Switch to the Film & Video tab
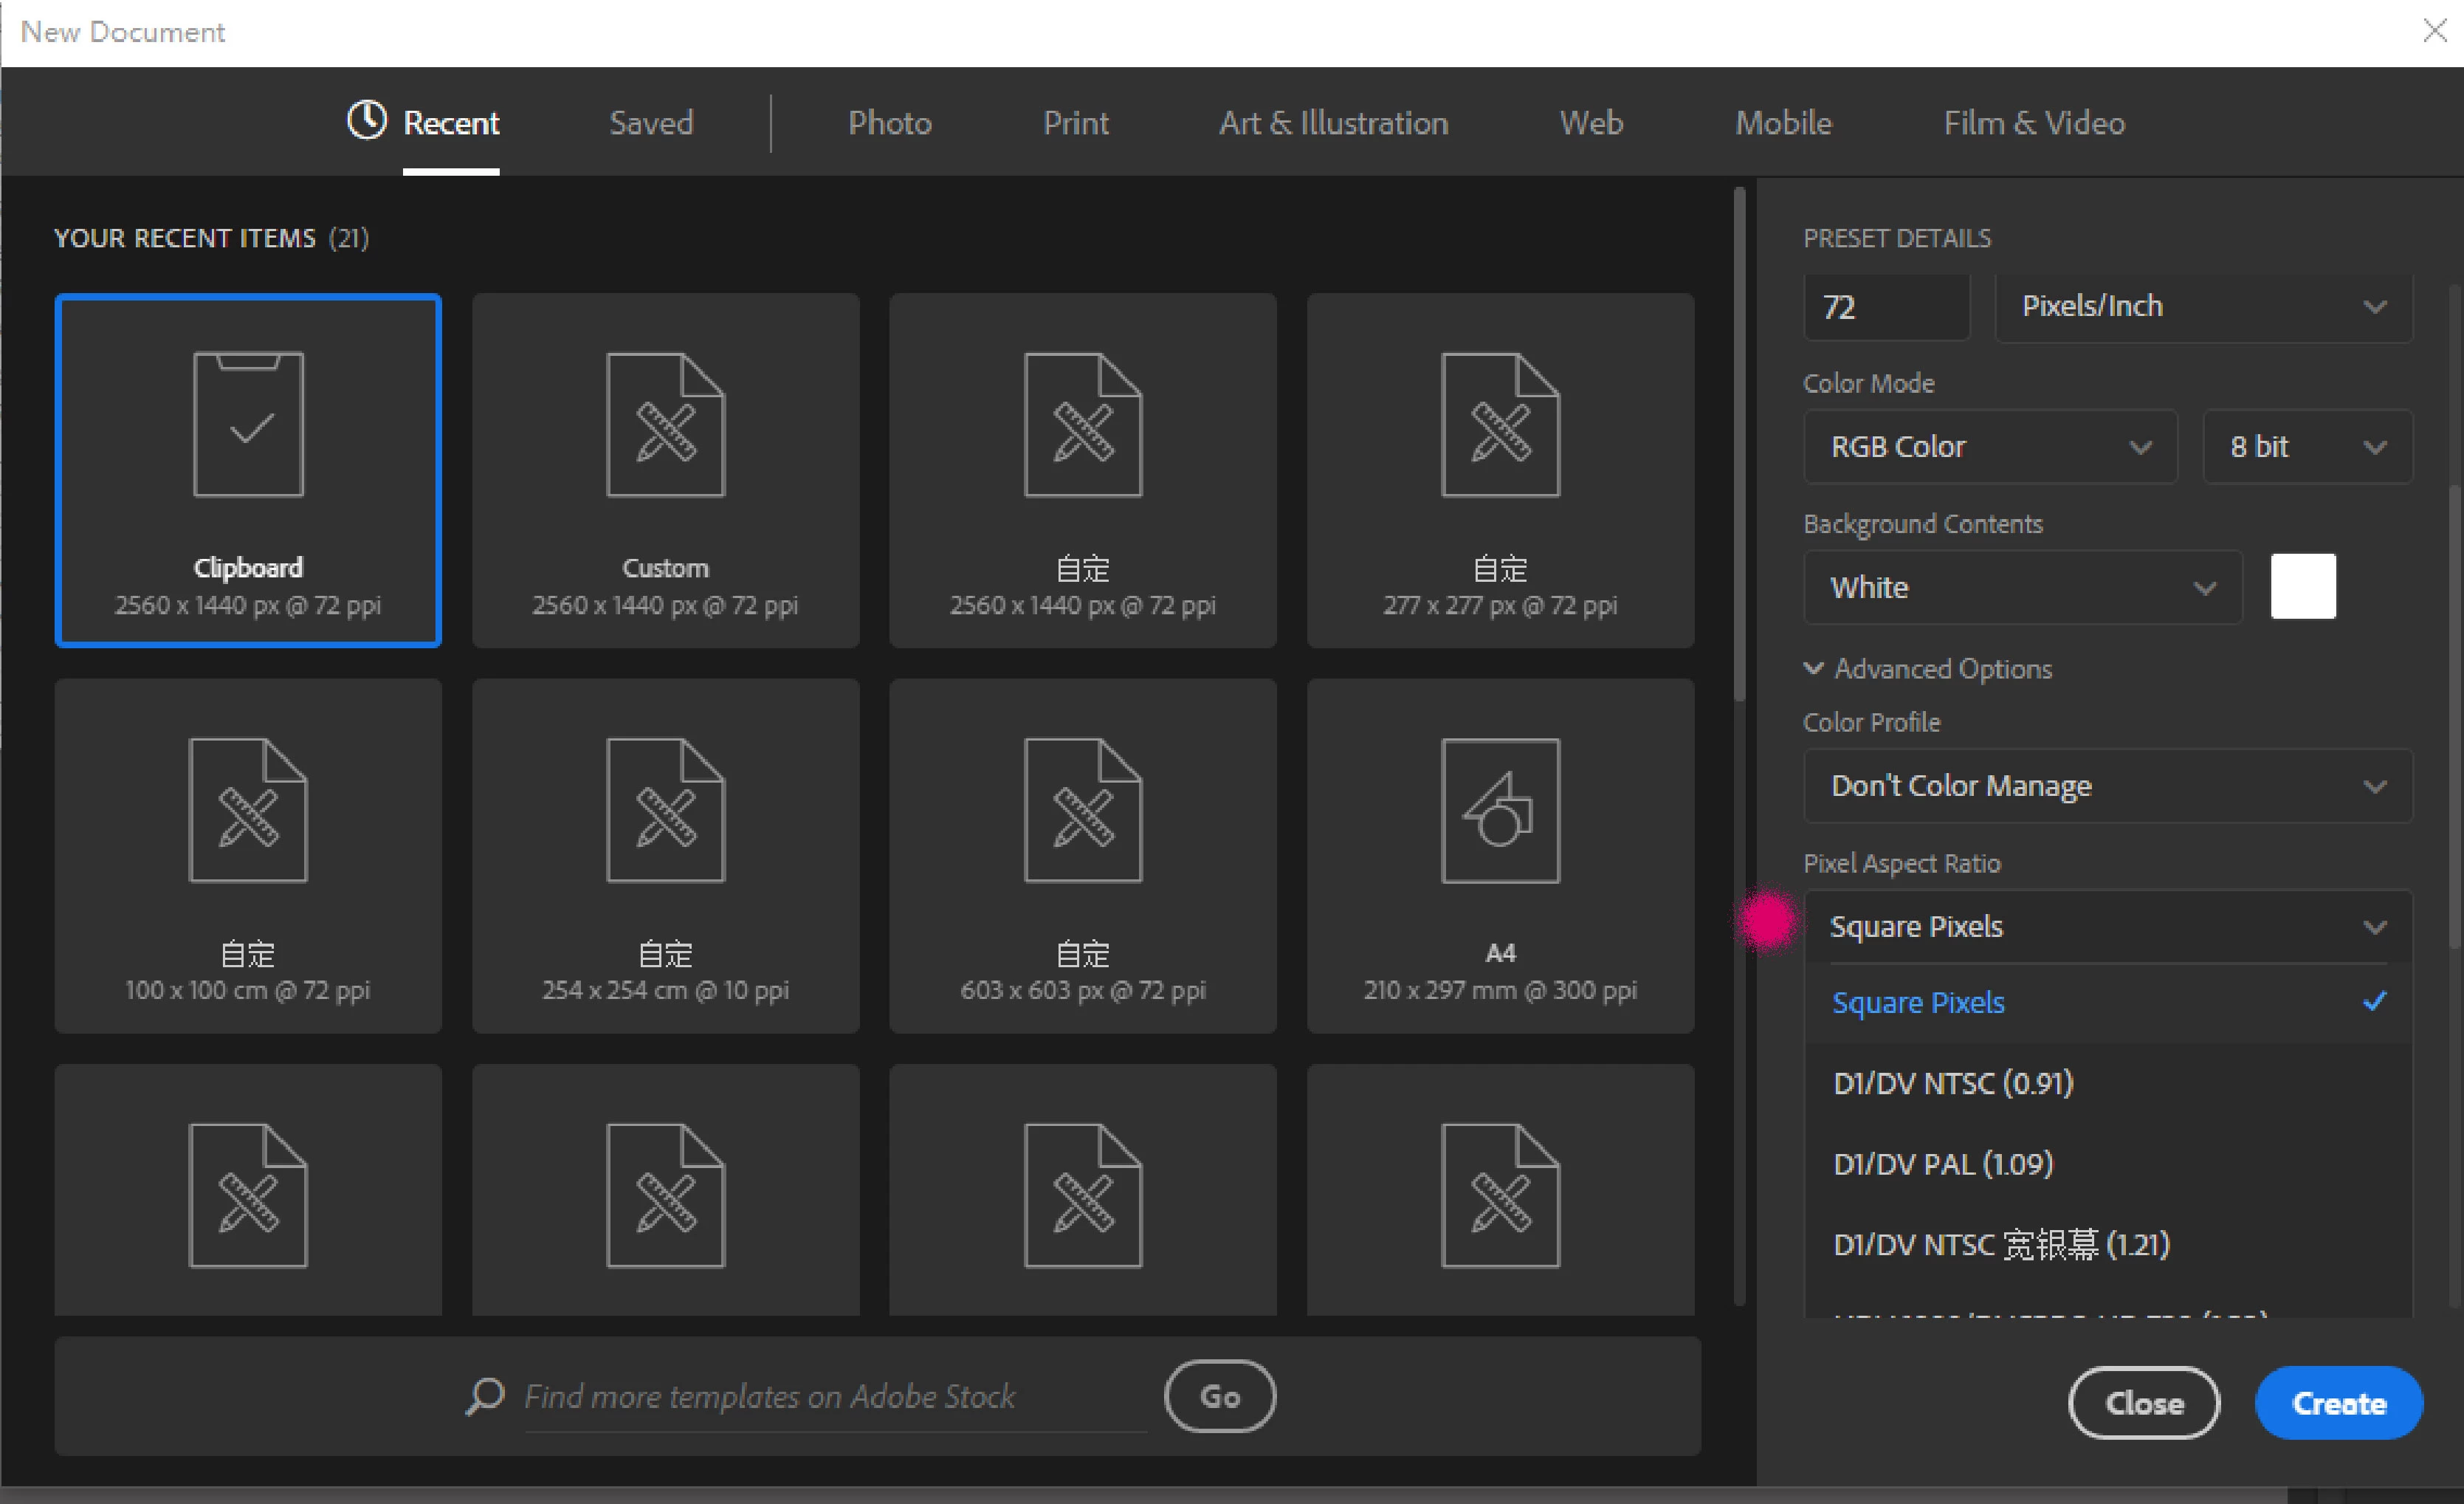 2034,123
